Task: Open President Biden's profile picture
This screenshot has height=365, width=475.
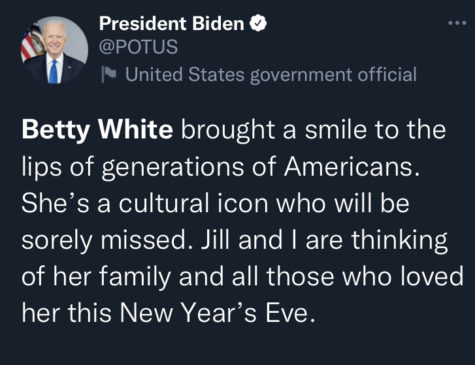Action: click(55, 49)
